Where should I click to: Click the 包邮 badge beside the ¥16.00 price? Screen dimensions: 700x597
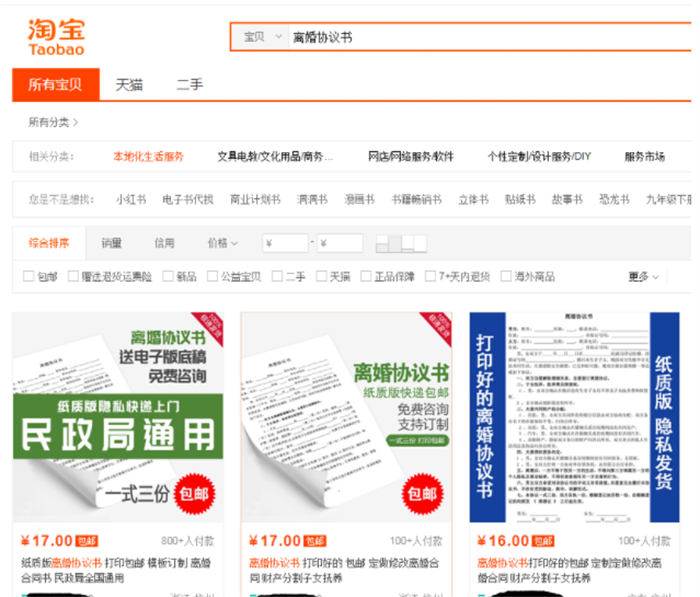(x=542, y=541)
